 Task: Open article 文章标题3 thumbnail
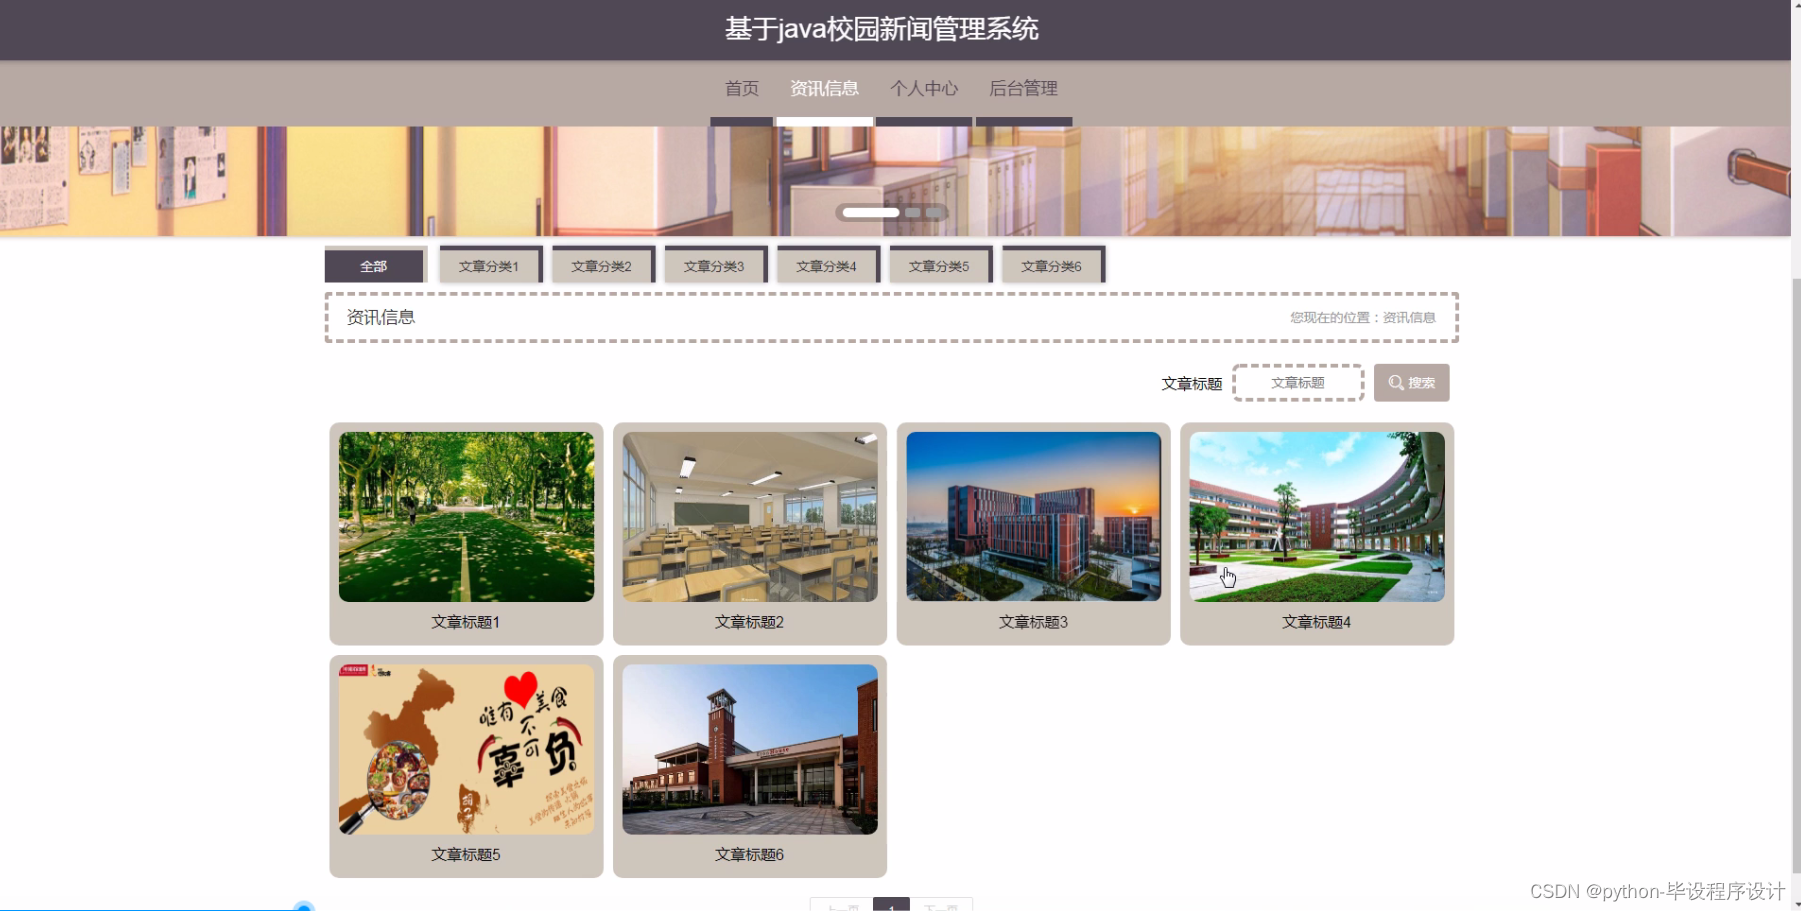click(x=1032, y=517)
